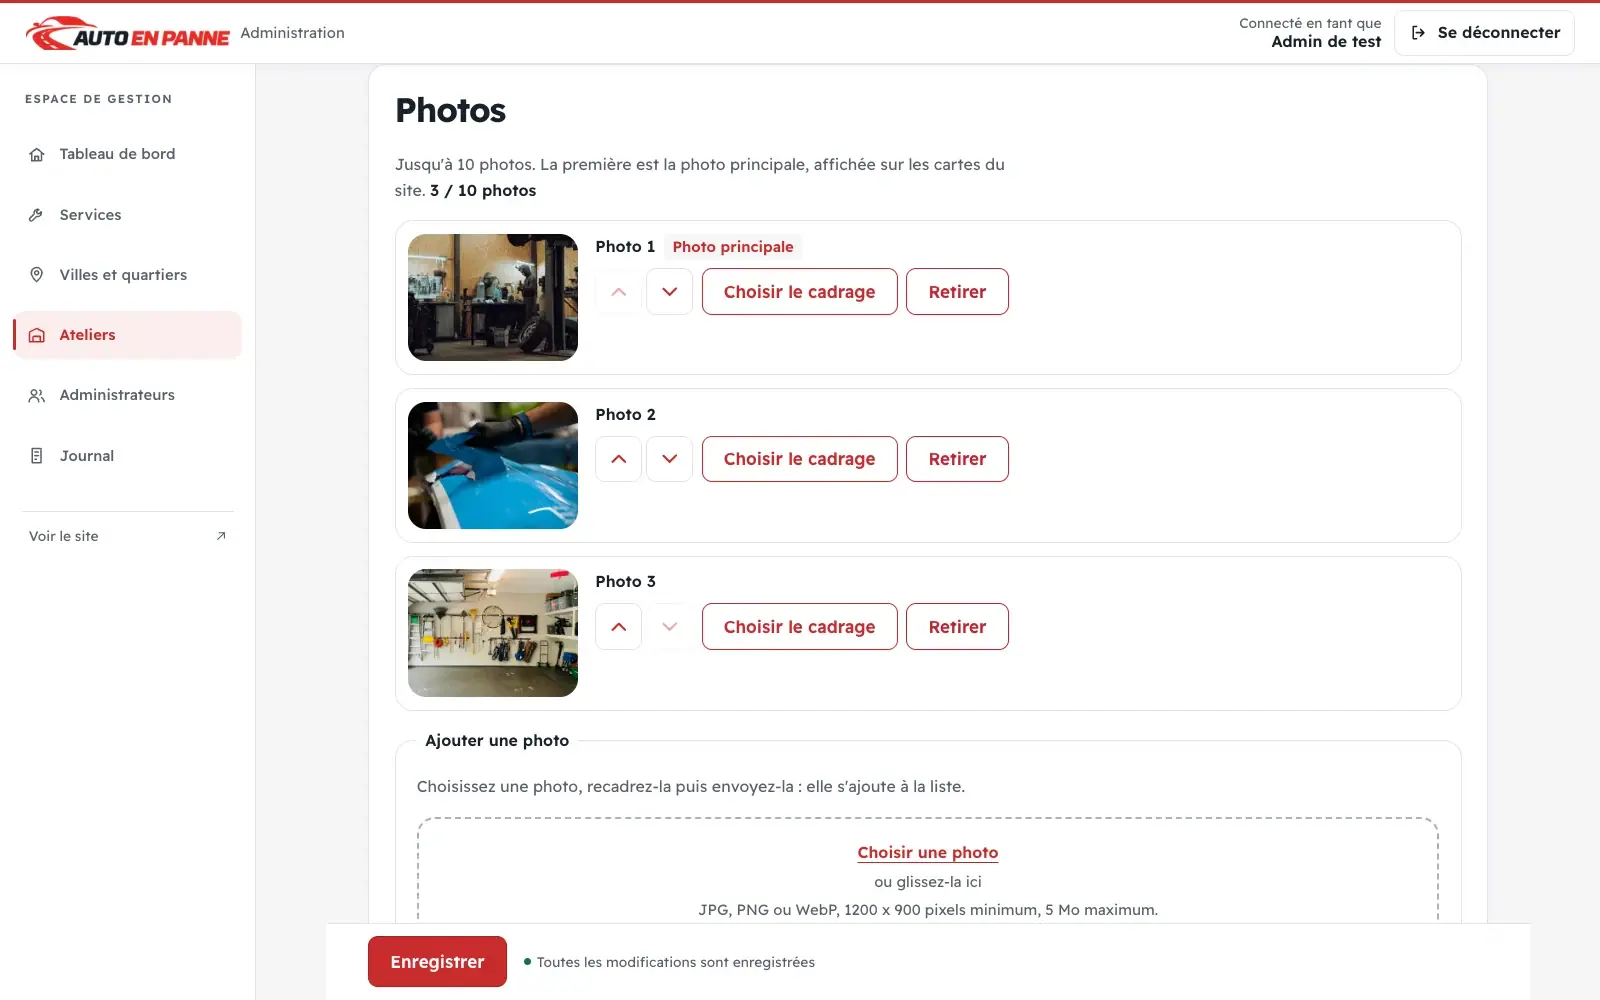The width and height of the screenshot is (1600, 1000).
Task: Move Photo 2 down with the chevron
Action: (670, 459)
